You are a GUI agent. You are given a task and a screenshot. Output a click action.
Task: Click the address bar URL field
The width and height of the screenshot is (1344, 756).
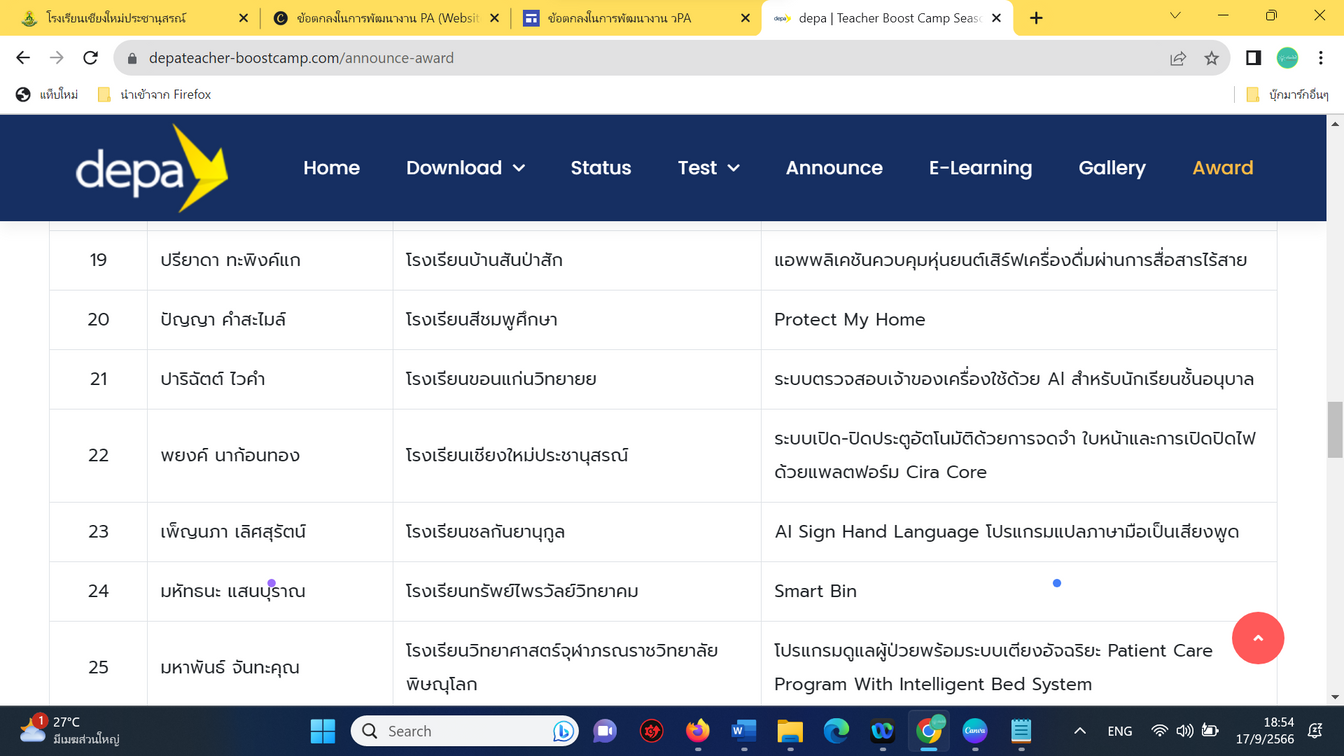pyautogui.click(x=640, y=58)
